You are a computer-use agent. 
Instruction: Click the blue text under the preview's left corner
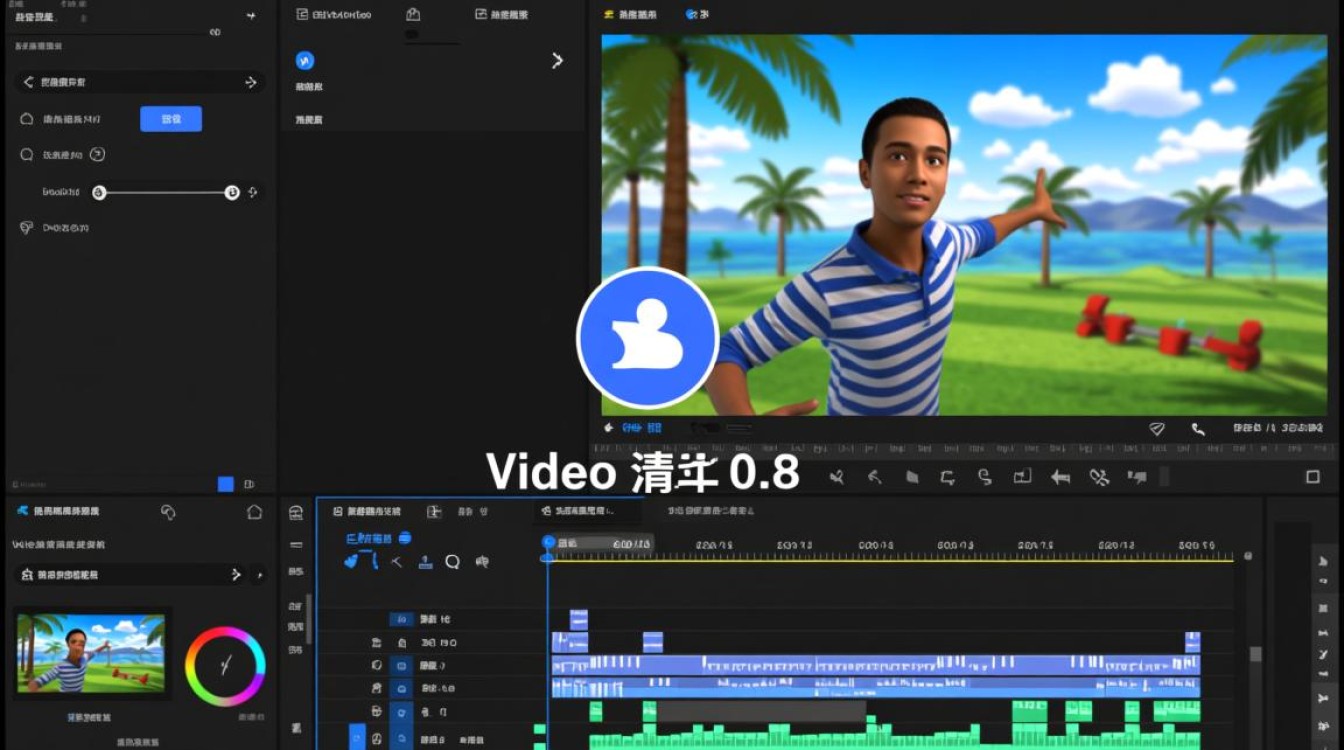point(641,427)
